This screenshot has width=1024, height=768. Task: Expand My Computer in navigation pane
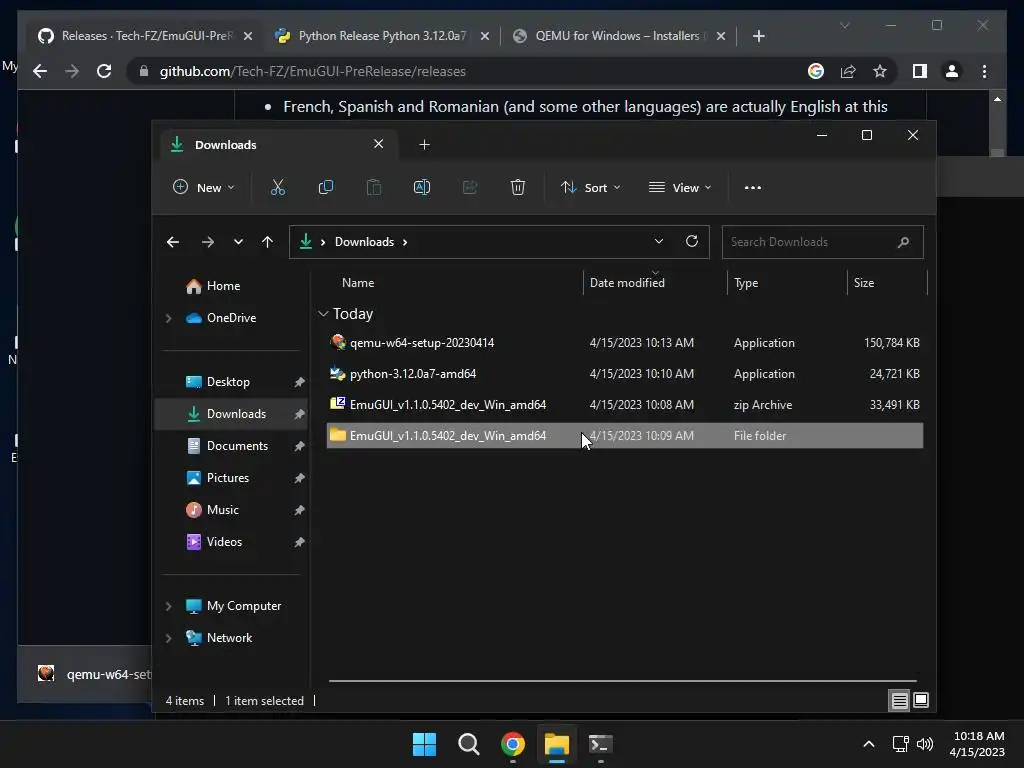[168, 606]
